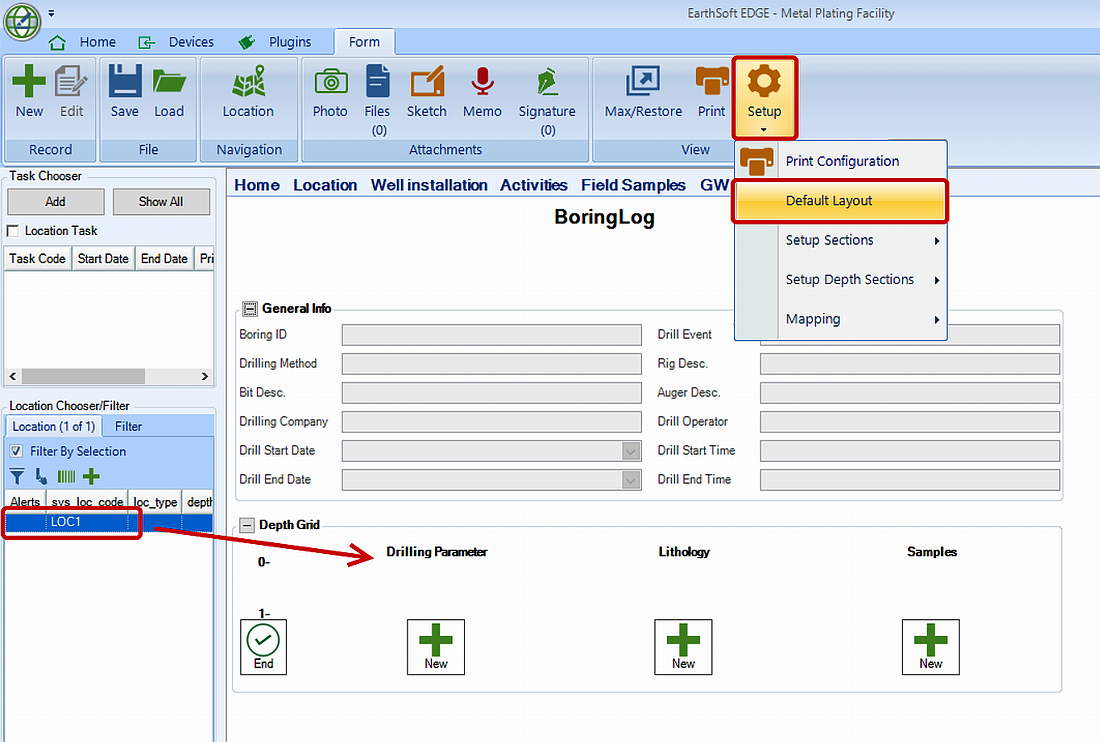Uncheck the Filter By Selection checkbox
Screen dimensions: 1100x742
click(15, 451)
